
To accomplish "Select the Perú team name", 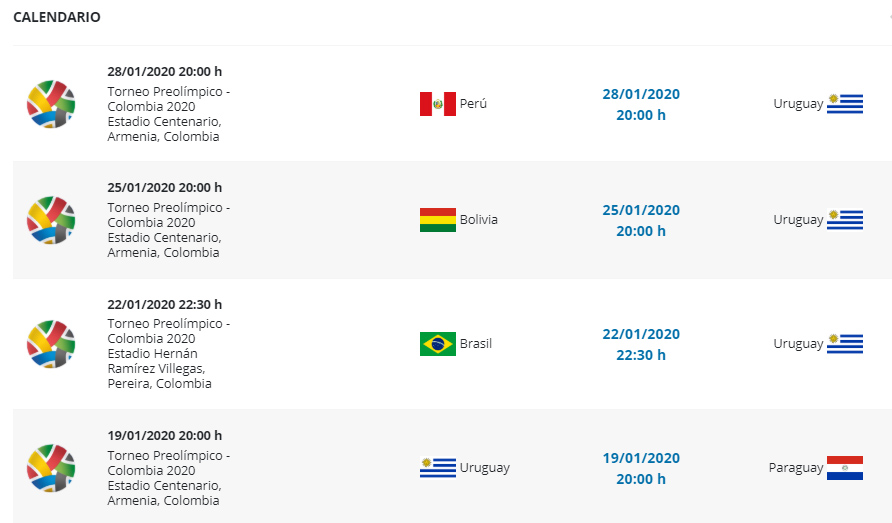I will pyautogui.click(x=473, y=104).
